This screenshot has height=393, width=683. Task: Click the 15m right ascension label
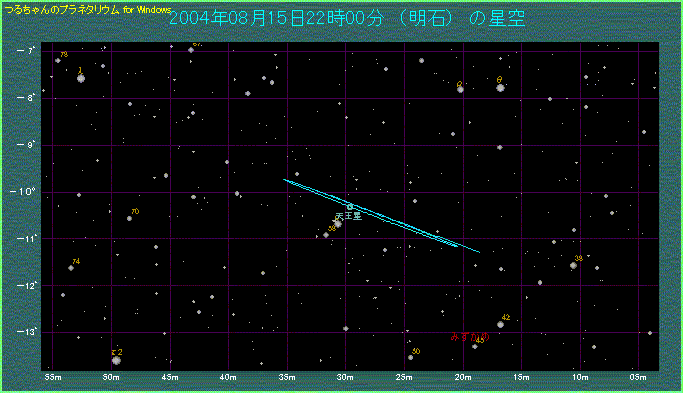[521, 377]
